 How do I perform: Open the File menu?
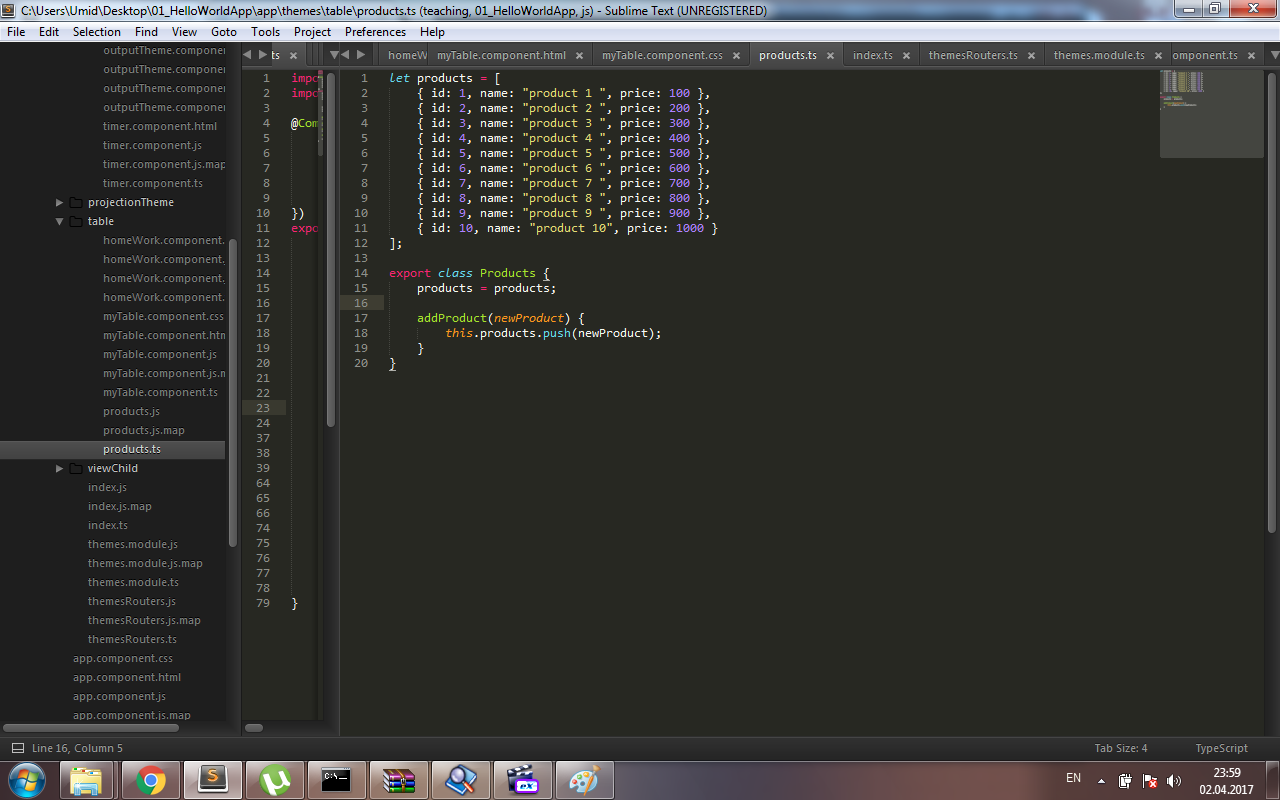(x=16, y=32)
